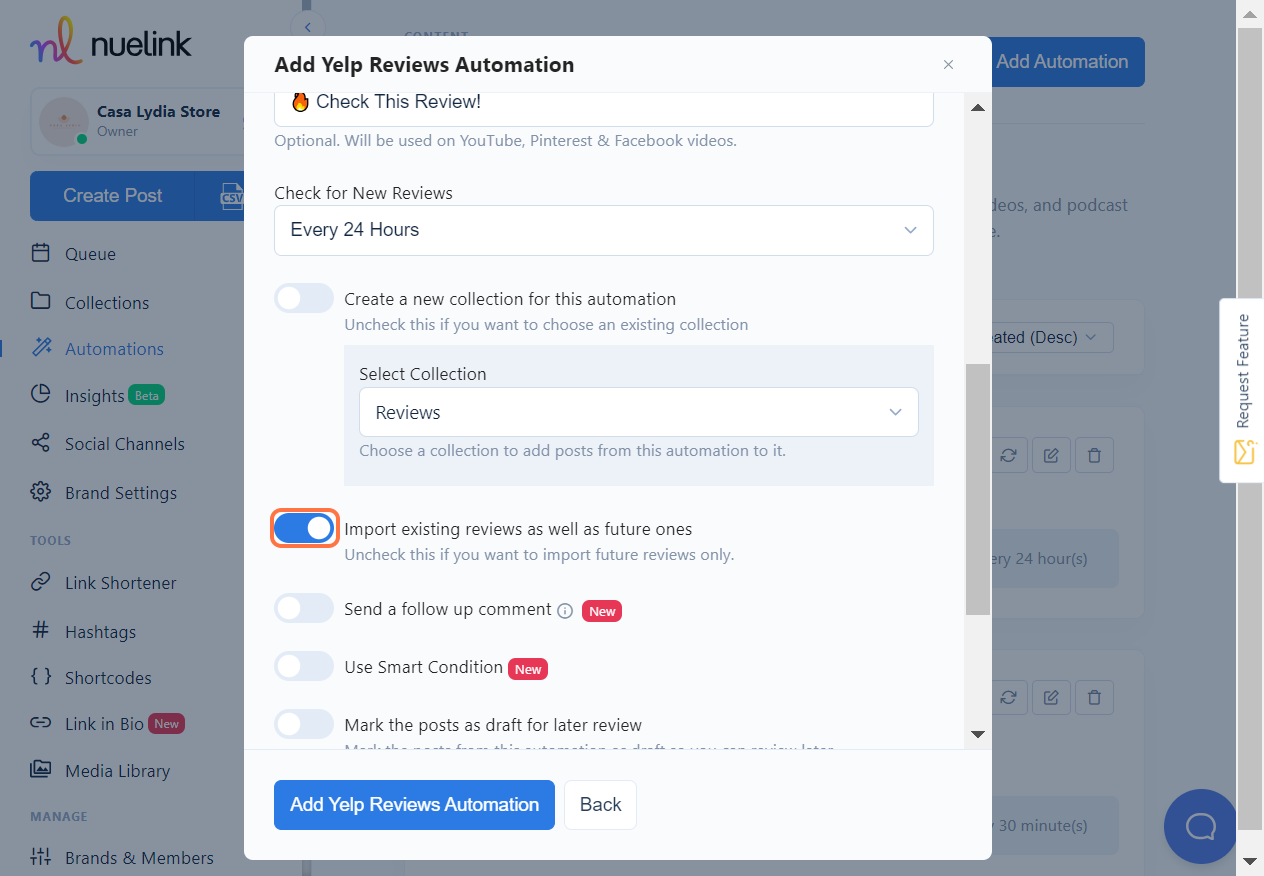Viewport: 1264px width, 876px height.
Task: Click the page scrollbar down arrow
Action: click(1250, 861)
